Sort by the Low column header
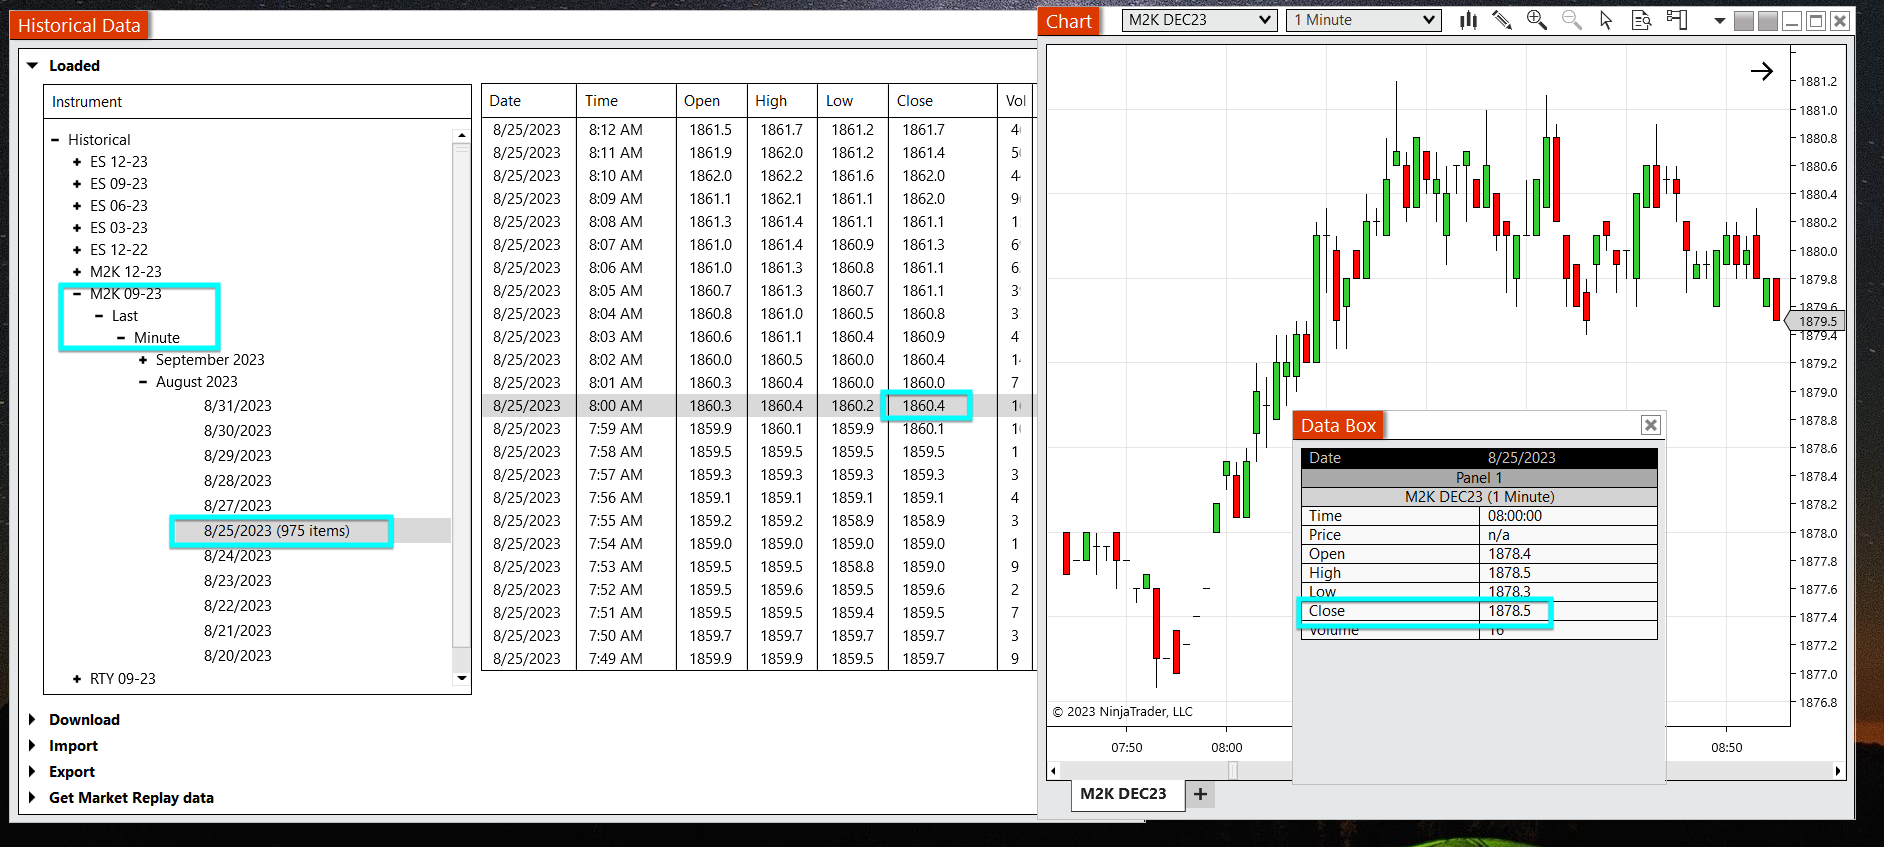Screen dimensions: 1884x847 coord(853,101)
